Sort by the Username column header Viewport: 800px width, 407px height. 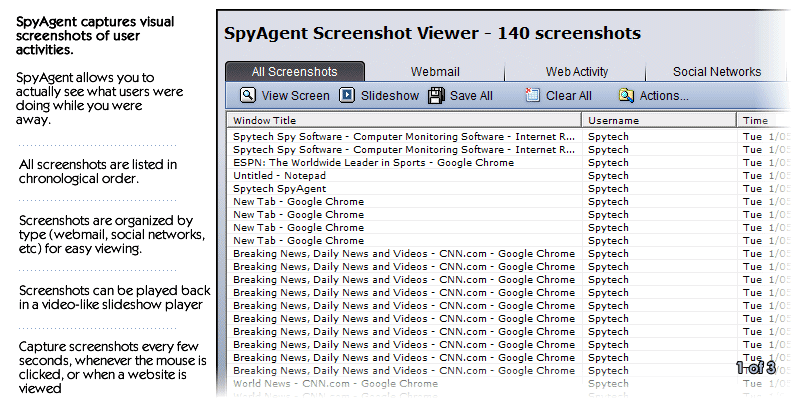coord(659,120)
